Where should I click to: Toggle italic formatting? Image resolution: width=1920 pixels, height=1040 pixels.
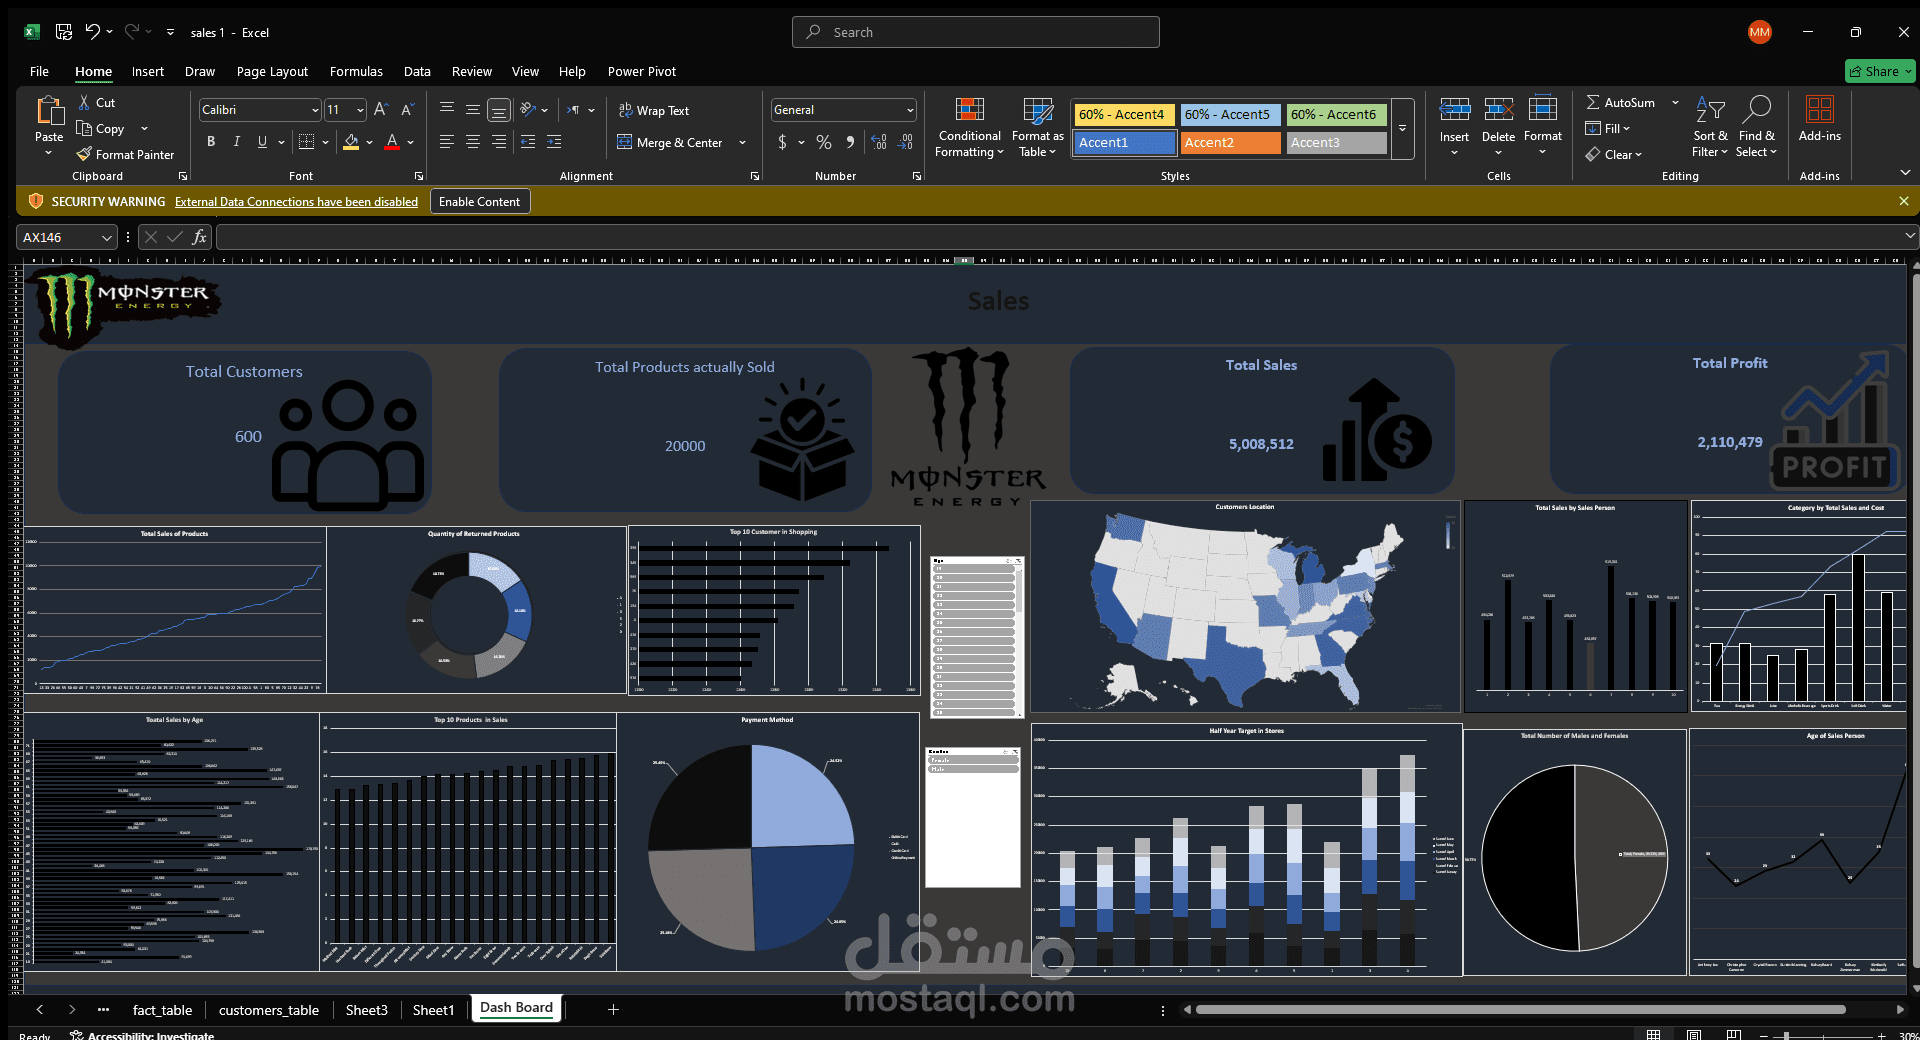point(237,142)
